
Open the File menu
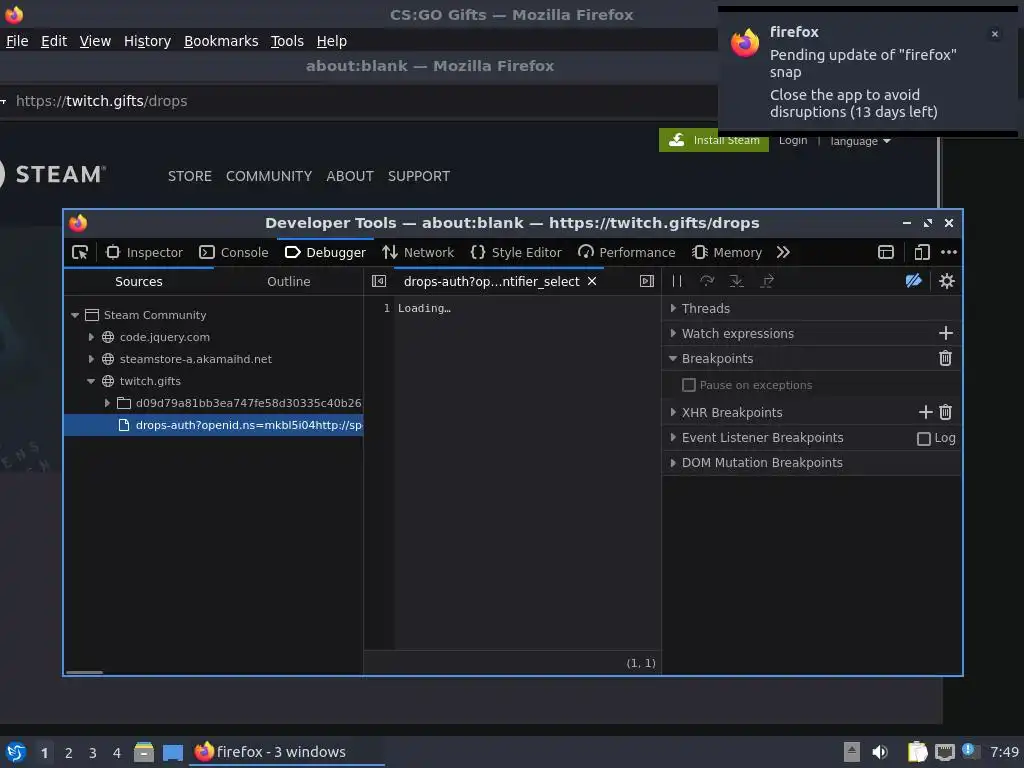(17, 41)
